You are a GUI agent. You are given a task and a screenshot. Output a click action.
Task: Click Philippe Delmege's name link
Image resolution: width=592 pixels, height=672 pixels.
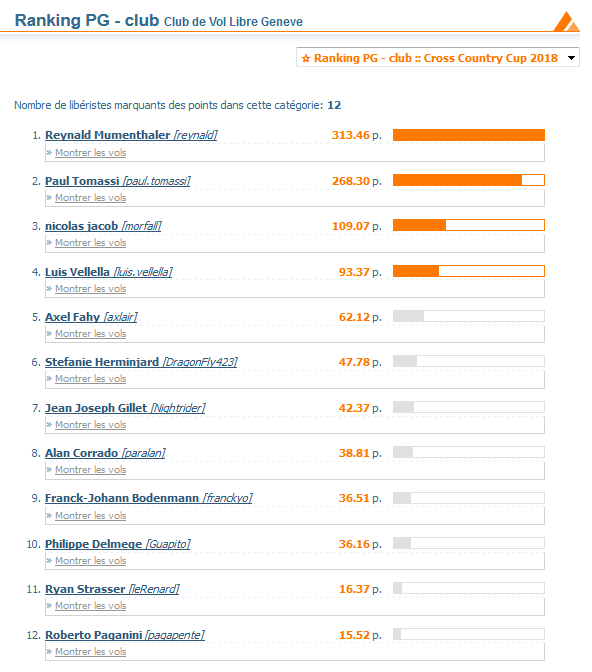(93, 544)
